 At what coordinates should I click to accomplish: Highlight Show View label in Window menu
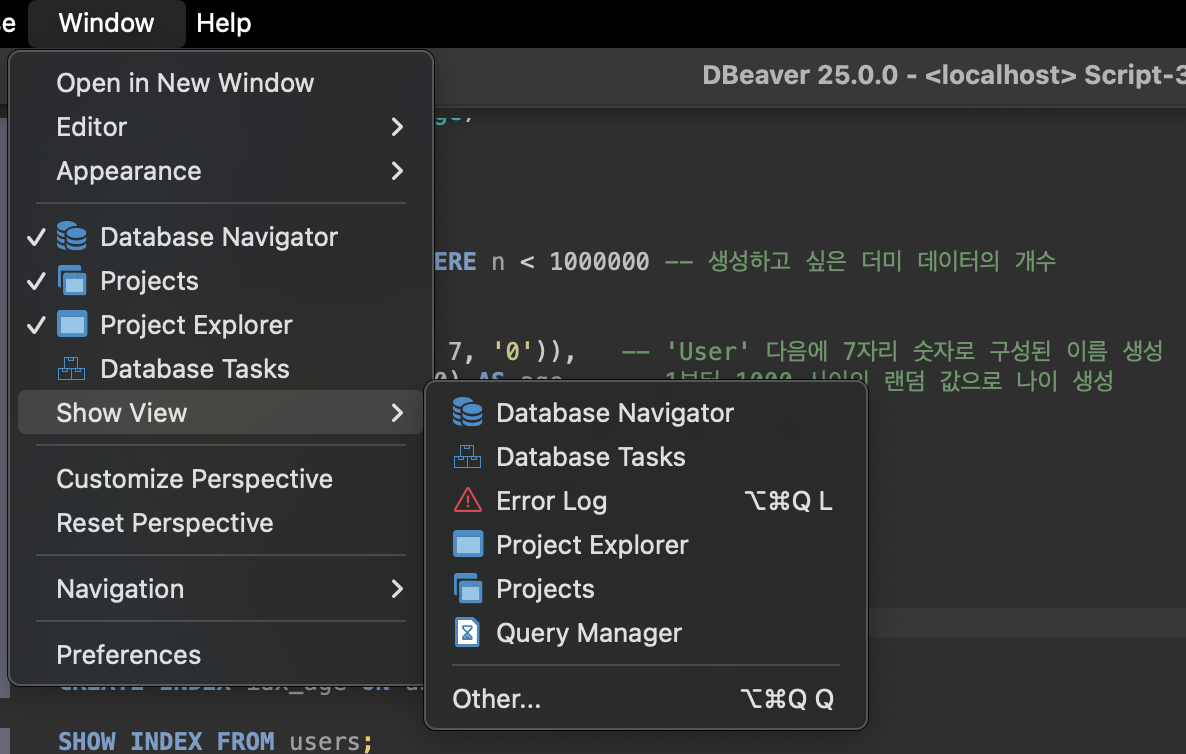122,412
